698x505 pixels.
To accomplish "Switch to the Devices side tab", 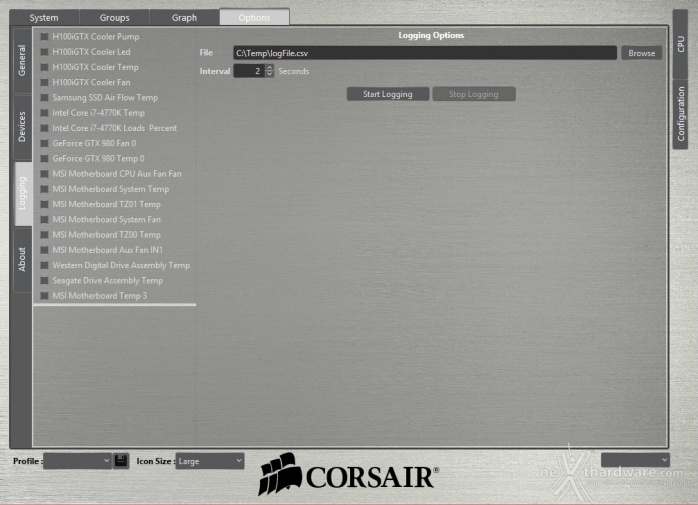I will (22, 127).
